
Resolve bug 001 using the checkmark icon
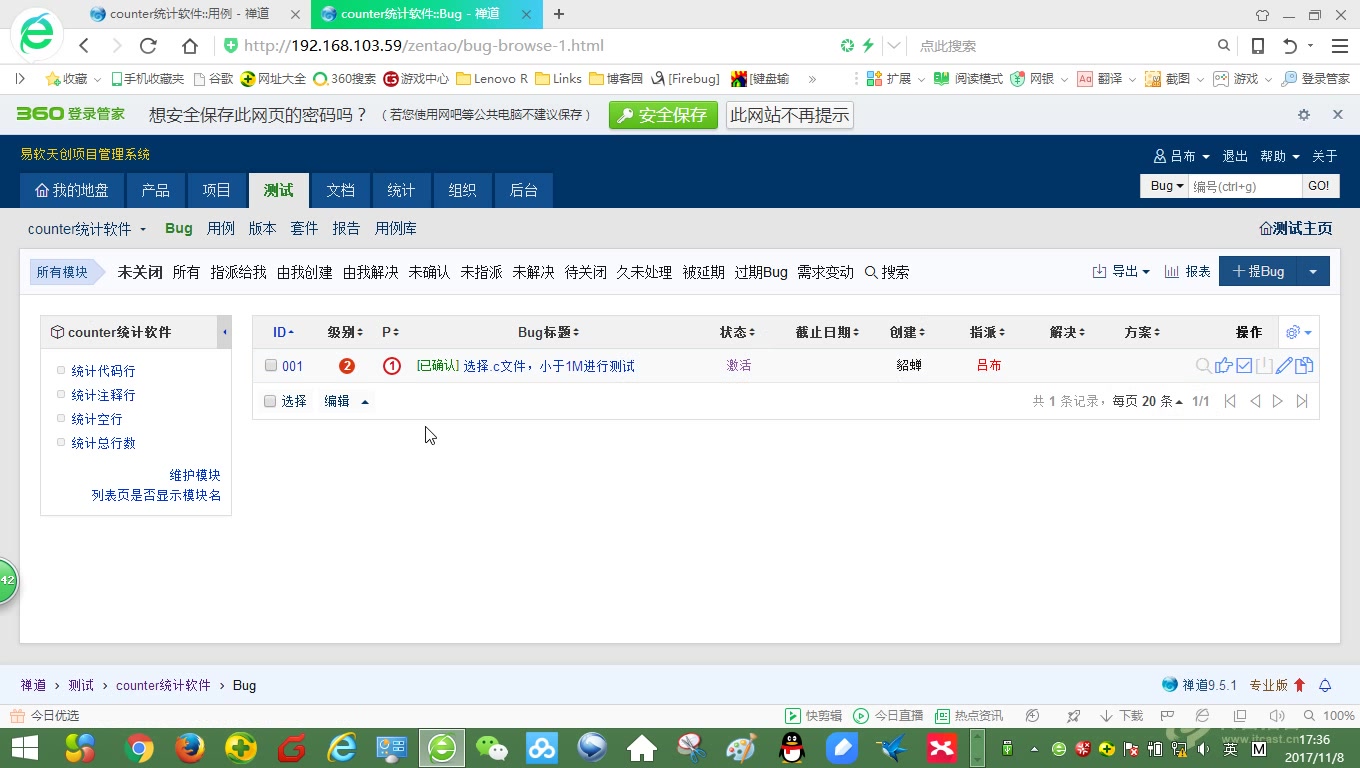pos(1243,366)
